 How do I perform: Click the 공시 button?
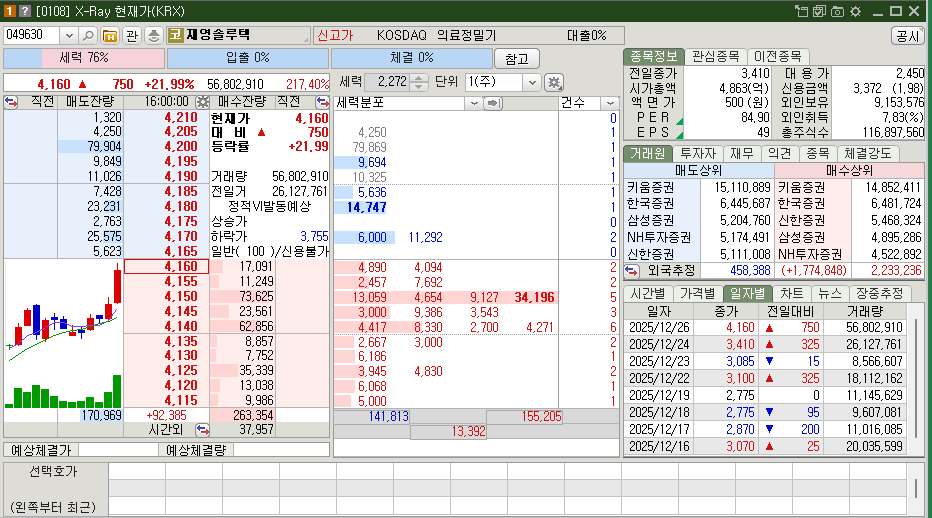click(908, 36)
